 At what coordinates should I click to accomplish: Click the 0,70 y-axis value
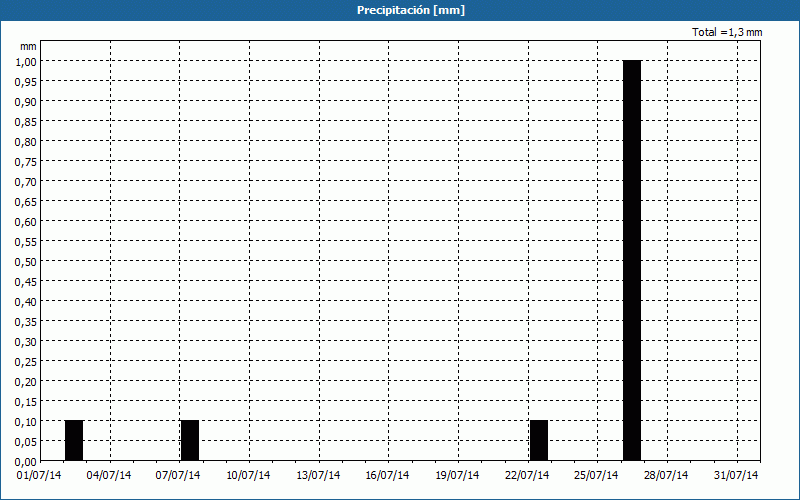pyautogui.click(x=26, y=181)
